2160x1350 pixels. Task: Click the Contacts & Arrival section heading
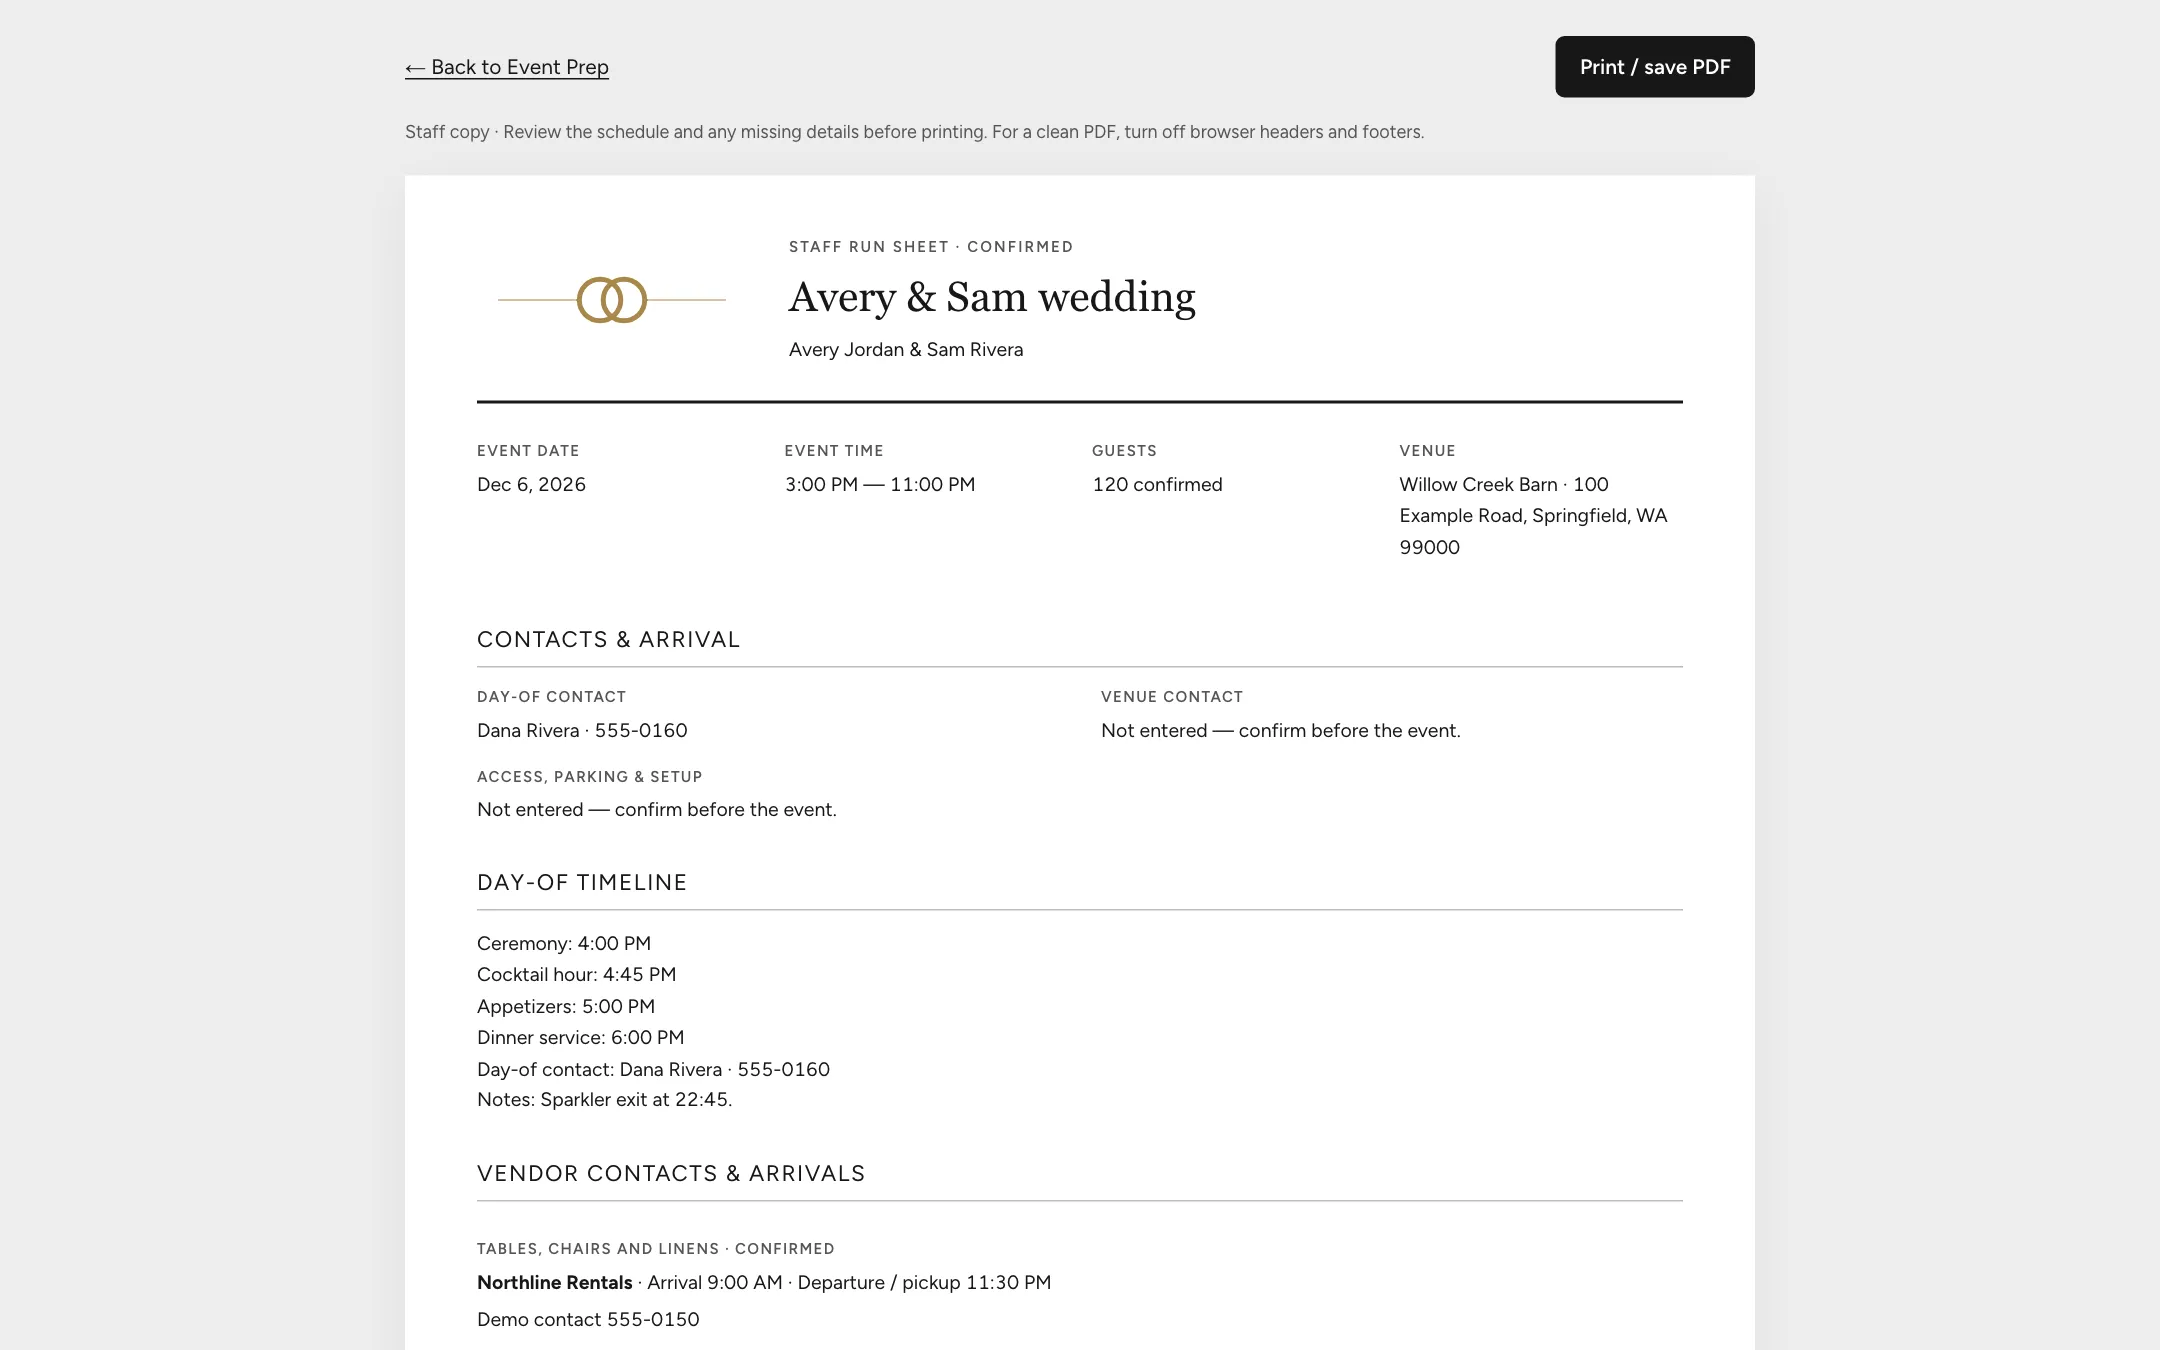tap(608, 640)
